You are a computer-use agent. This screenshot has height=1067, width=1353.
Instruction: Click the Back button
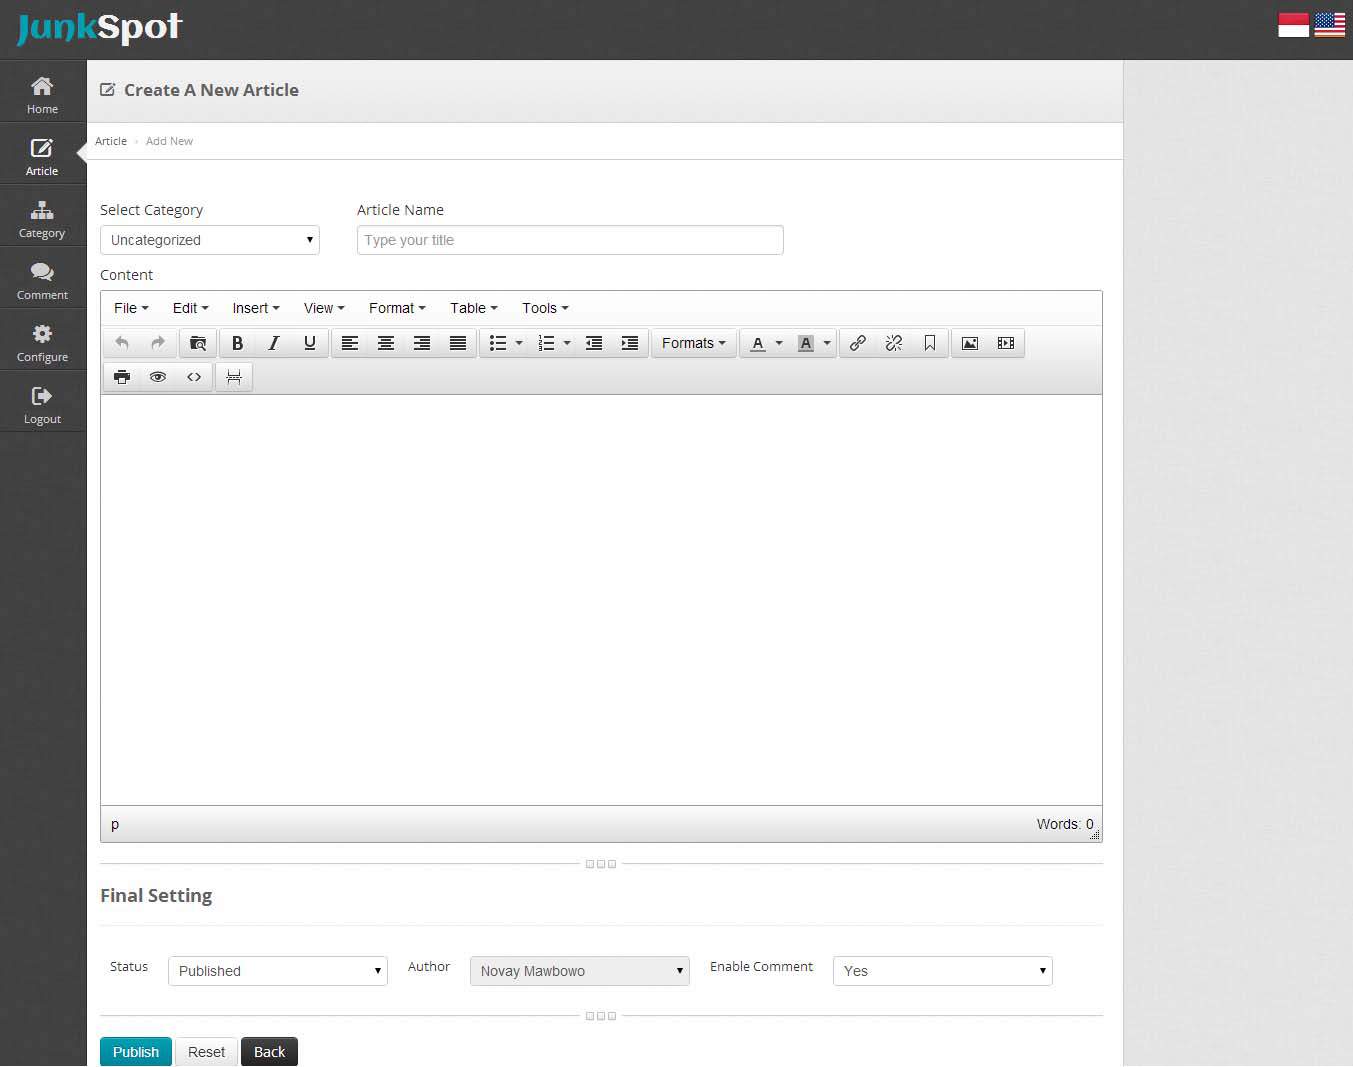[x=270, y=1052]
